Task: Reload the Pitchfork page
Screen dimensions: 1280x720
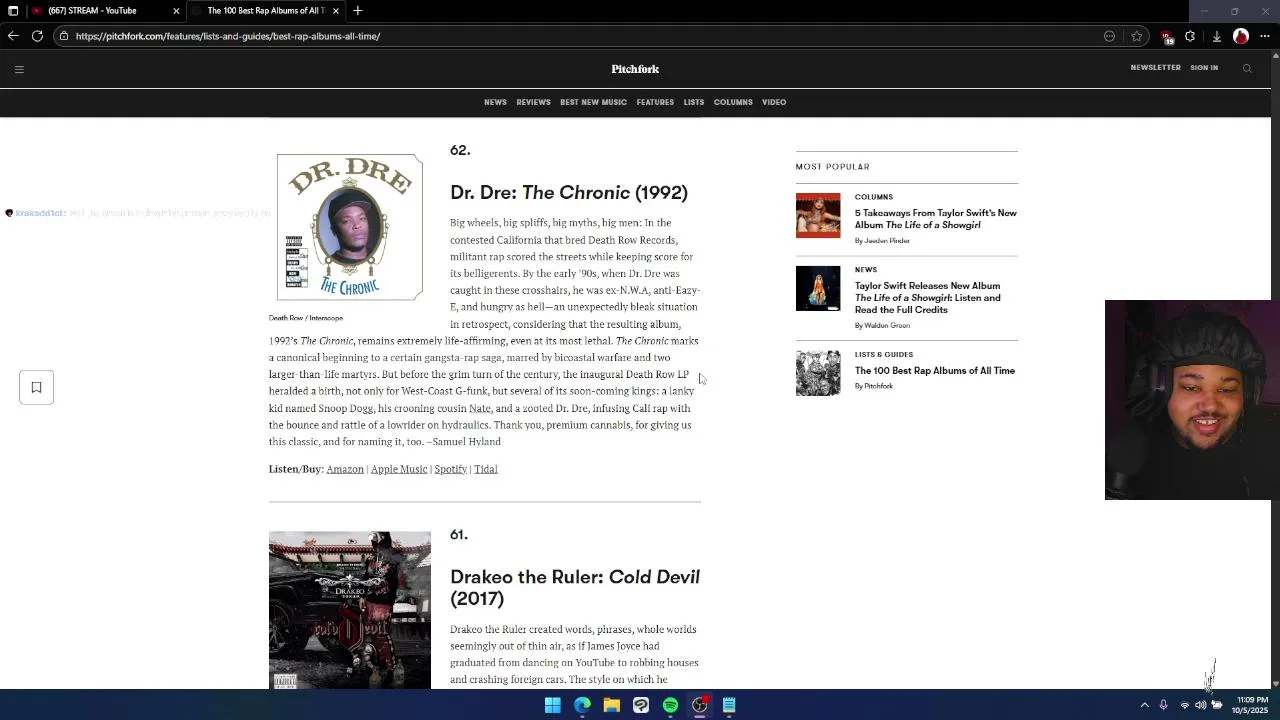Action: [x=37, y=36]
